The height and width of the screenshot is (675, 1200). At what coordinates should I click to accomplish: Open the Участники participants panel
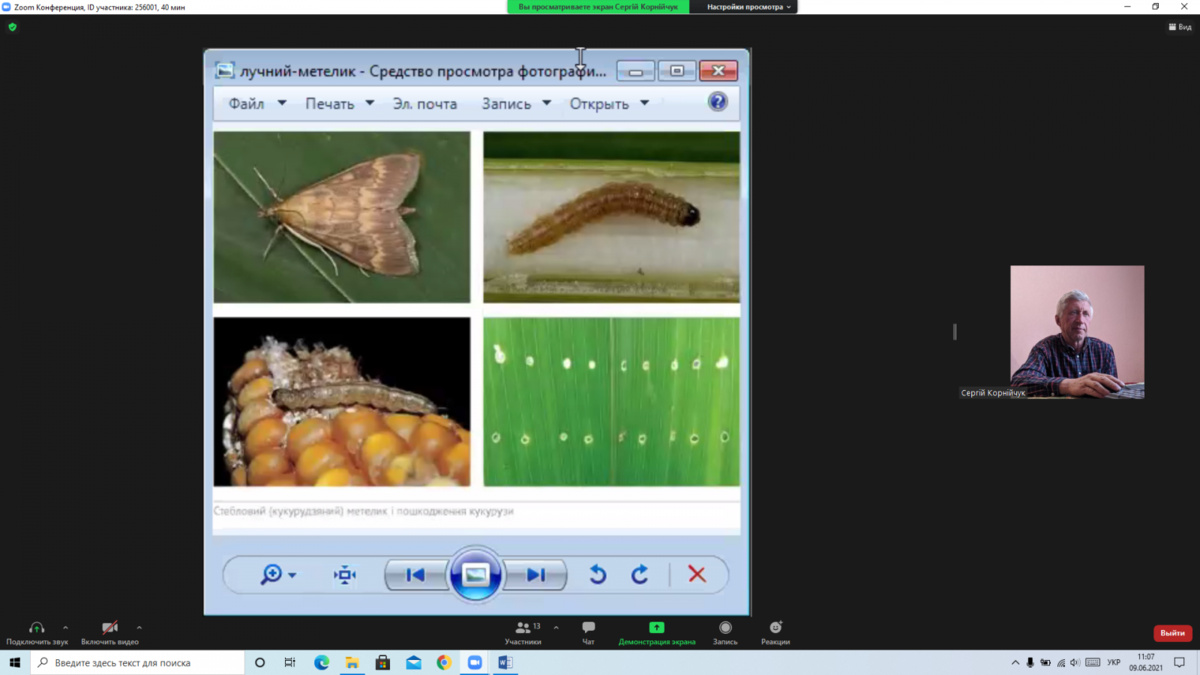[523, 634]
